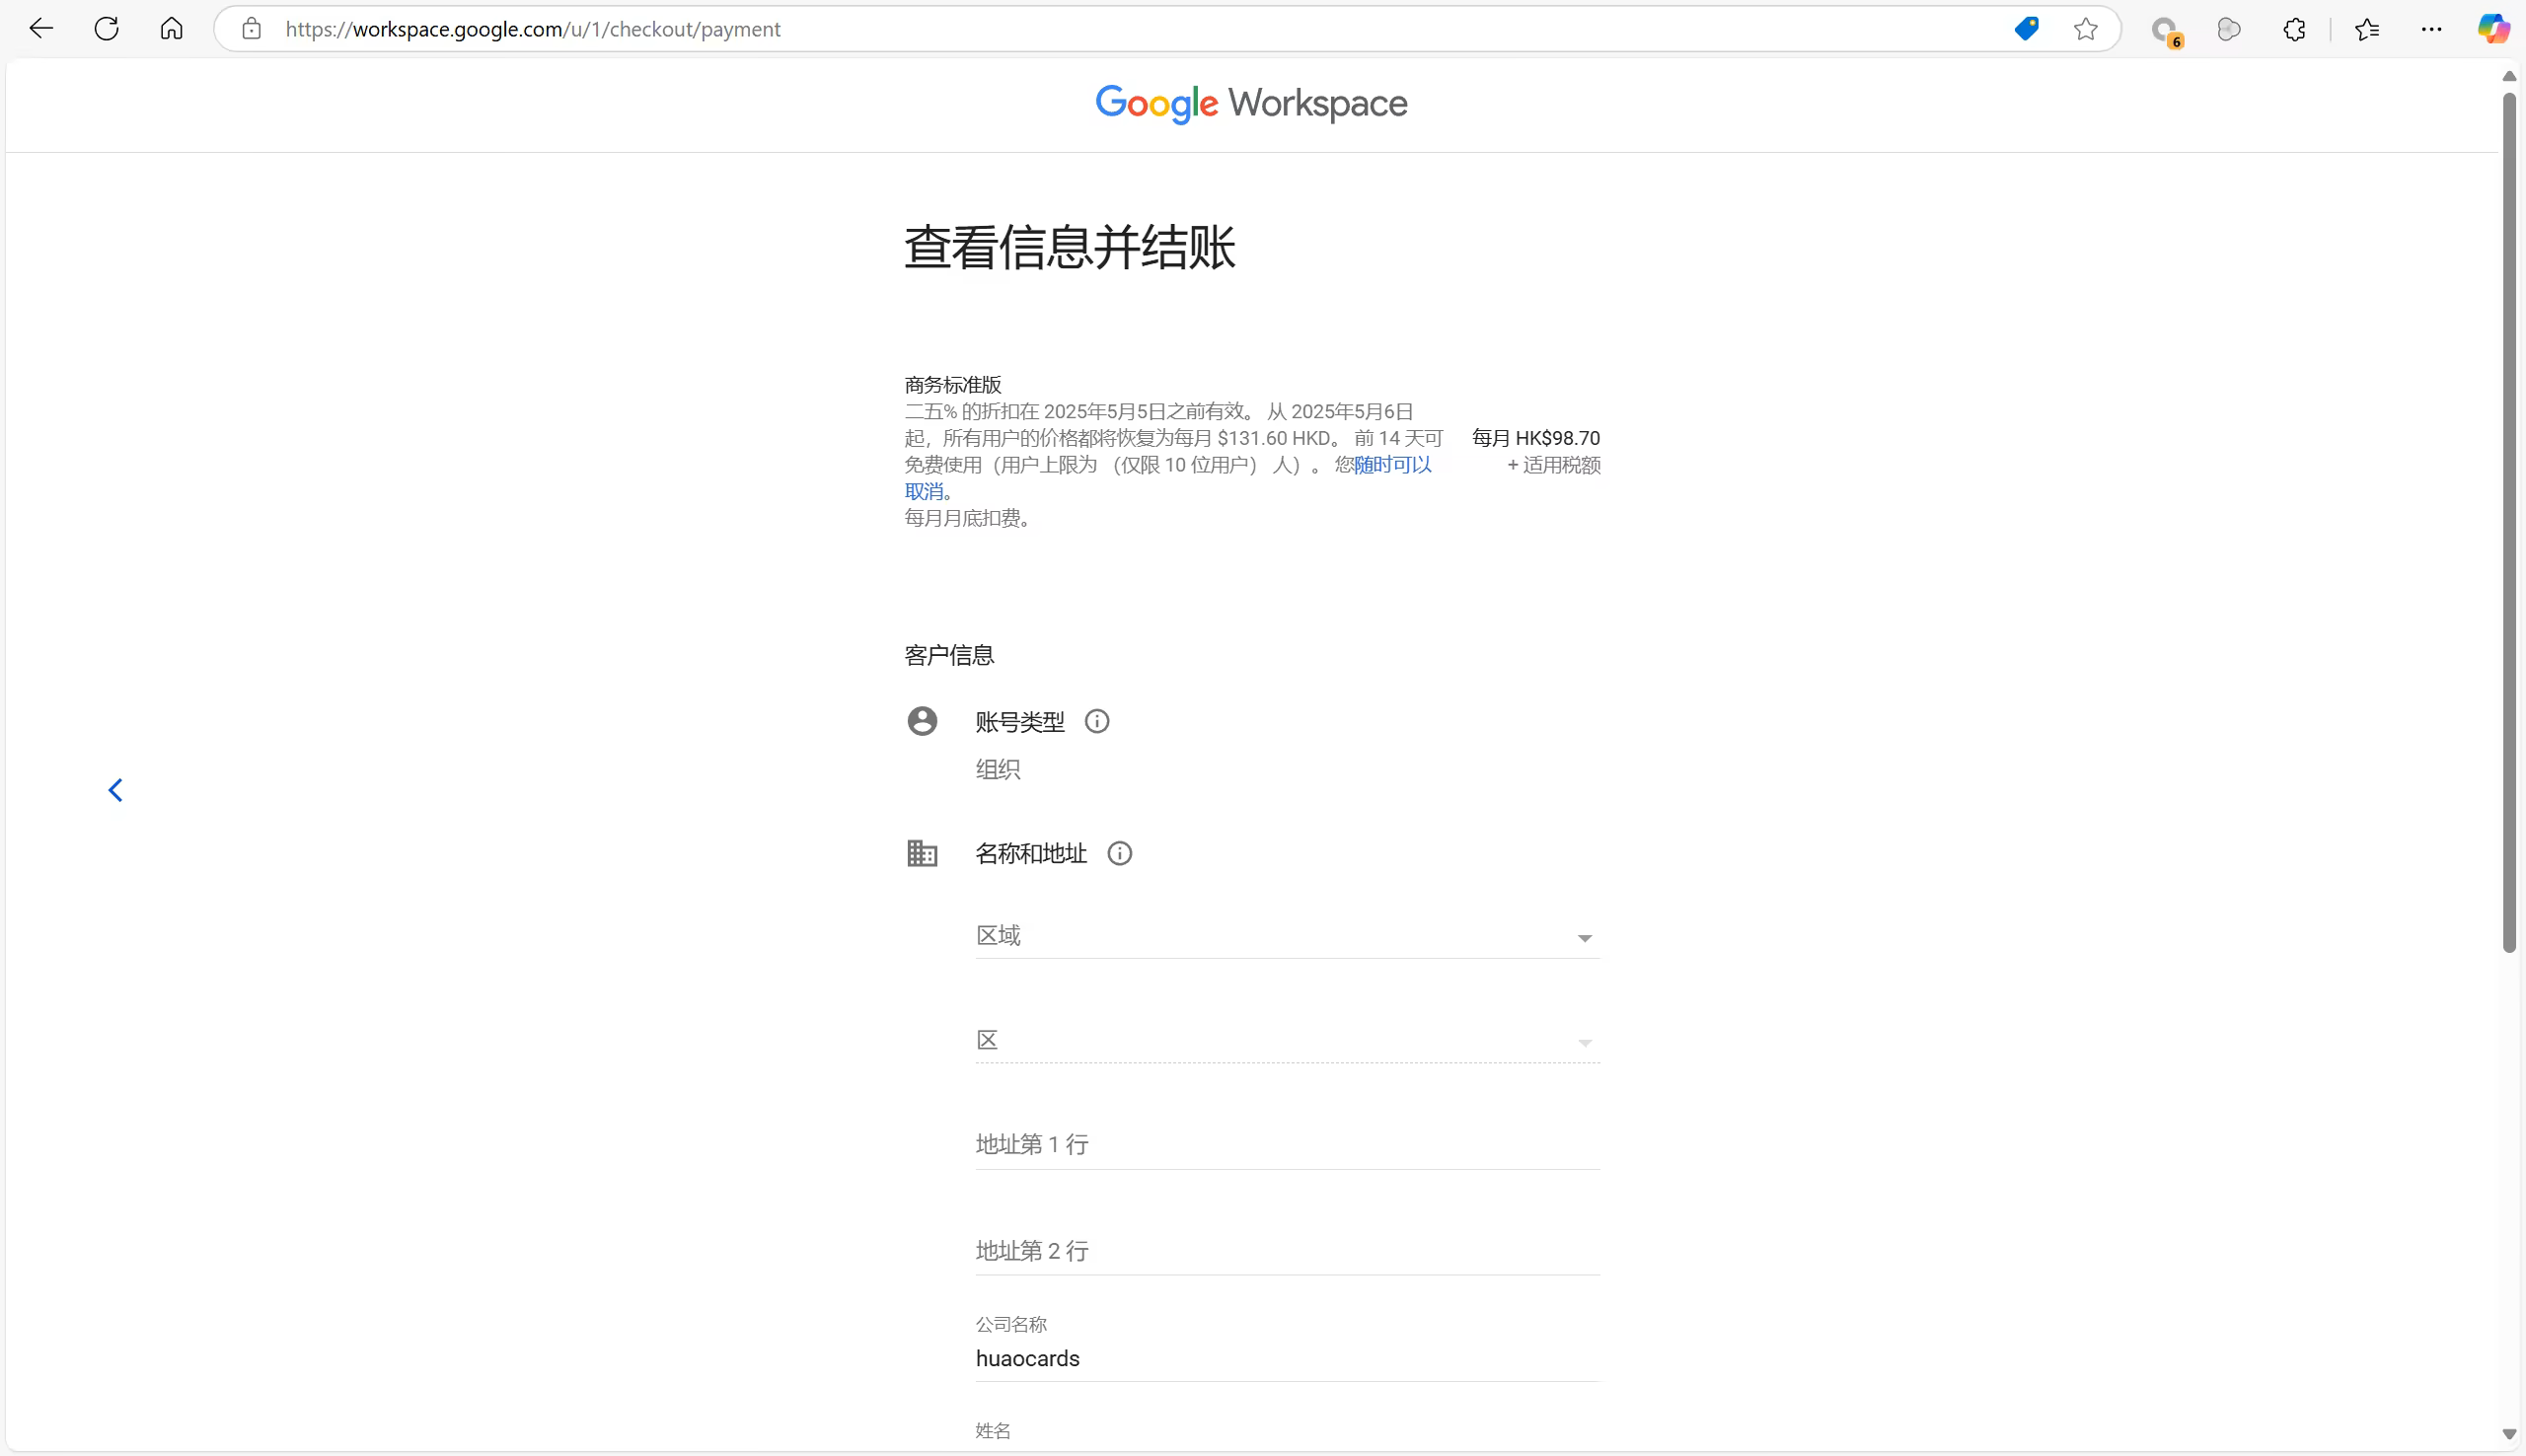Click the 随时可以取消 link

pos(1392,465)
